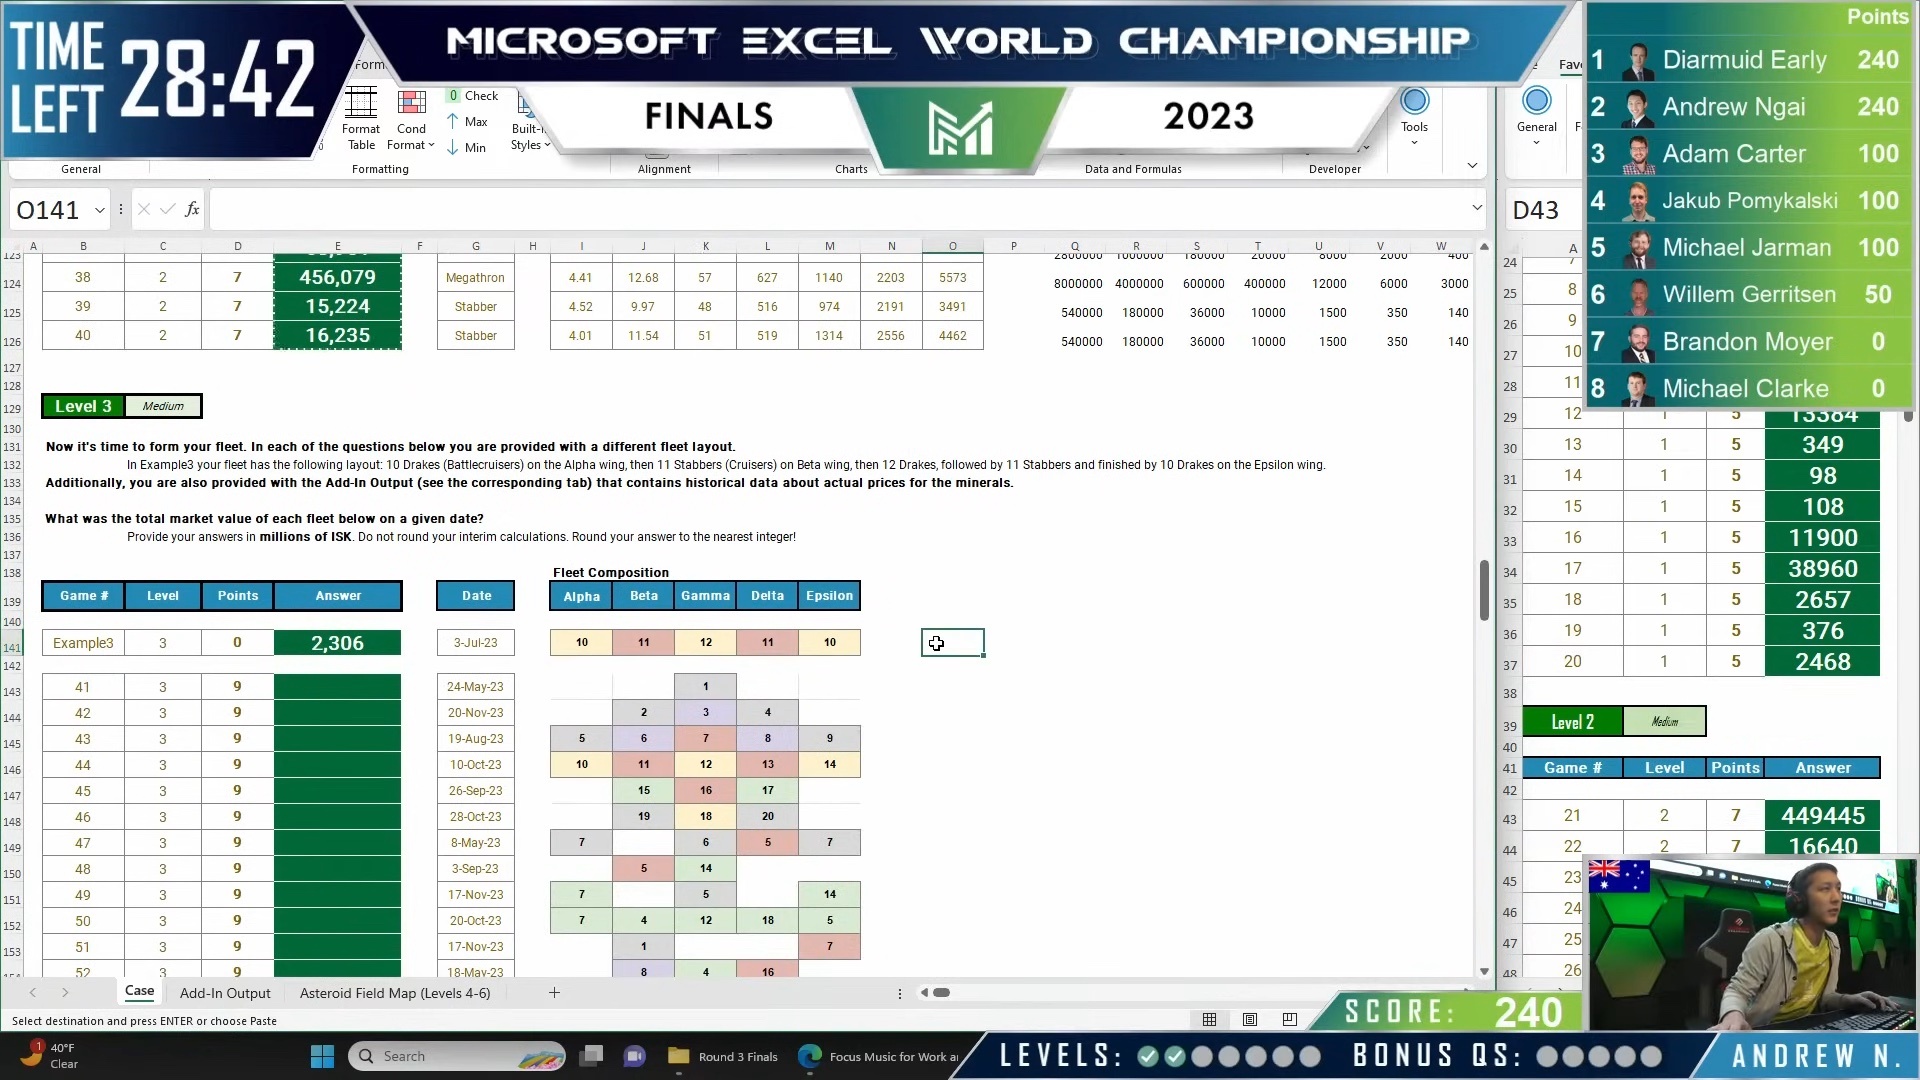Switch to the Add-In Output sheet tab

click(226, 993)
